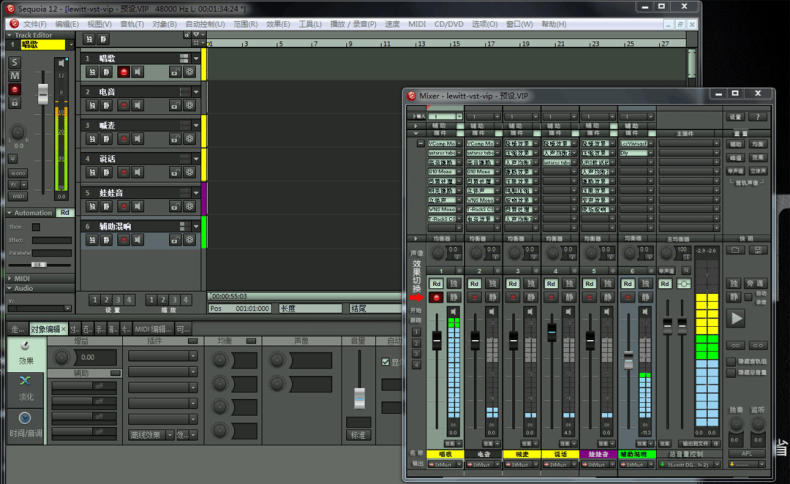Expand the 唱歌 track dropdown arrow
The image size is (790, 484).
196,58
